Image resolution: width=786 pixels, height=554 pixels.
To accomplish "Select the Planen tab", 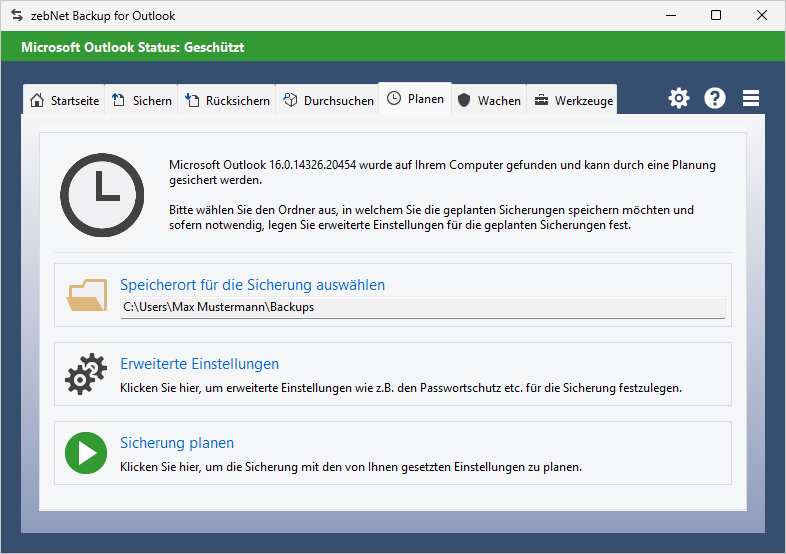I will click(415, 99).
